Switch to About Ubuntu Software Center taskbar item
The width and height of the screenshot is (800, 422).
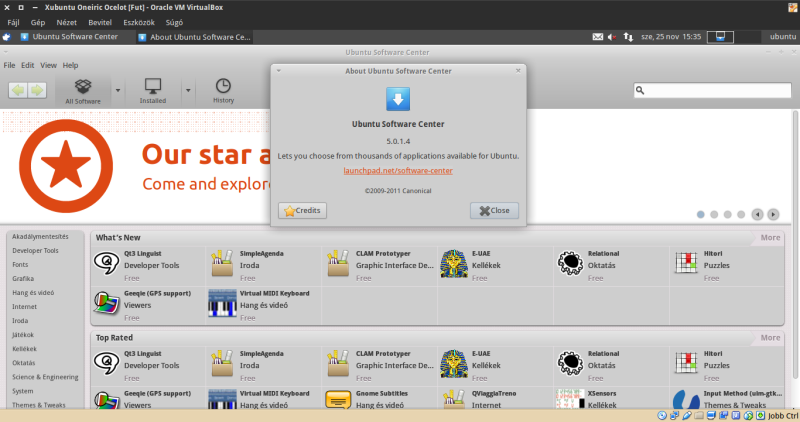194,37
